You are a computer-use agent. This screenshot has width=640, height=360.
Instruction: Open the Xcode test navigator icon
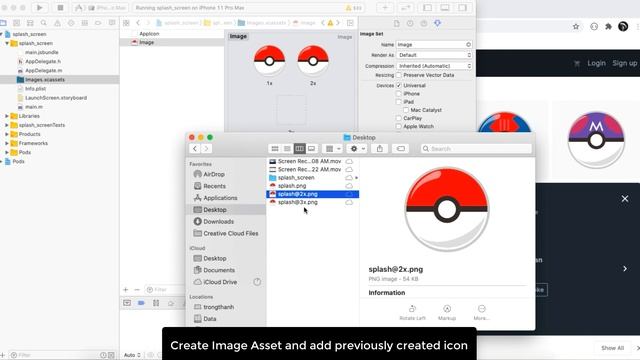coord(71,23)
